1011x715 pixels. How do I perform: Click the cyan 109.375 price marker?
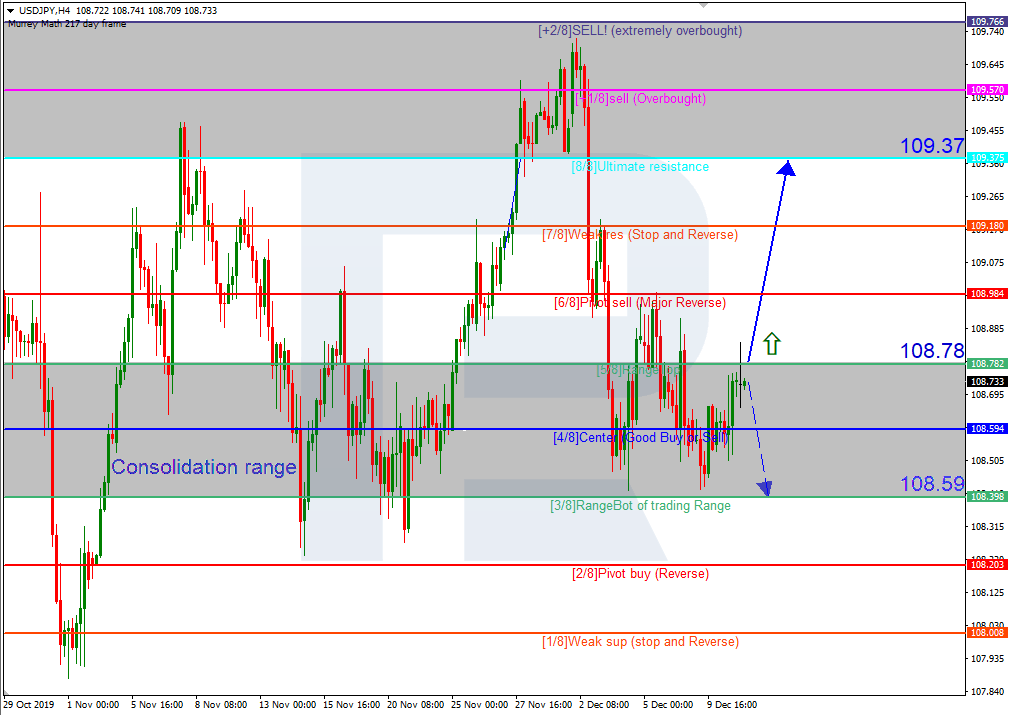[x=987, y=157]
